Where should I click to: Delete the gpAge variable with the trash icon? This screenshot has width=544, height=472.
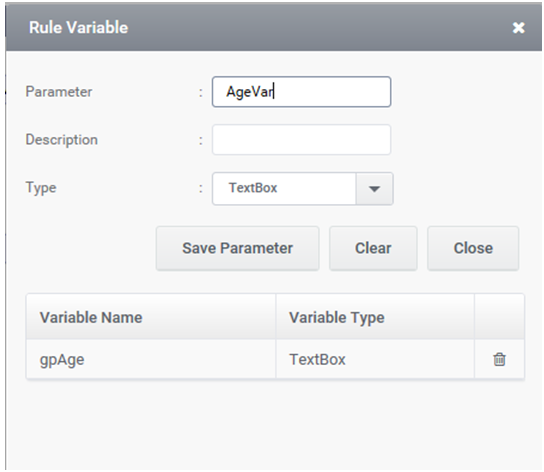point(499,359)
